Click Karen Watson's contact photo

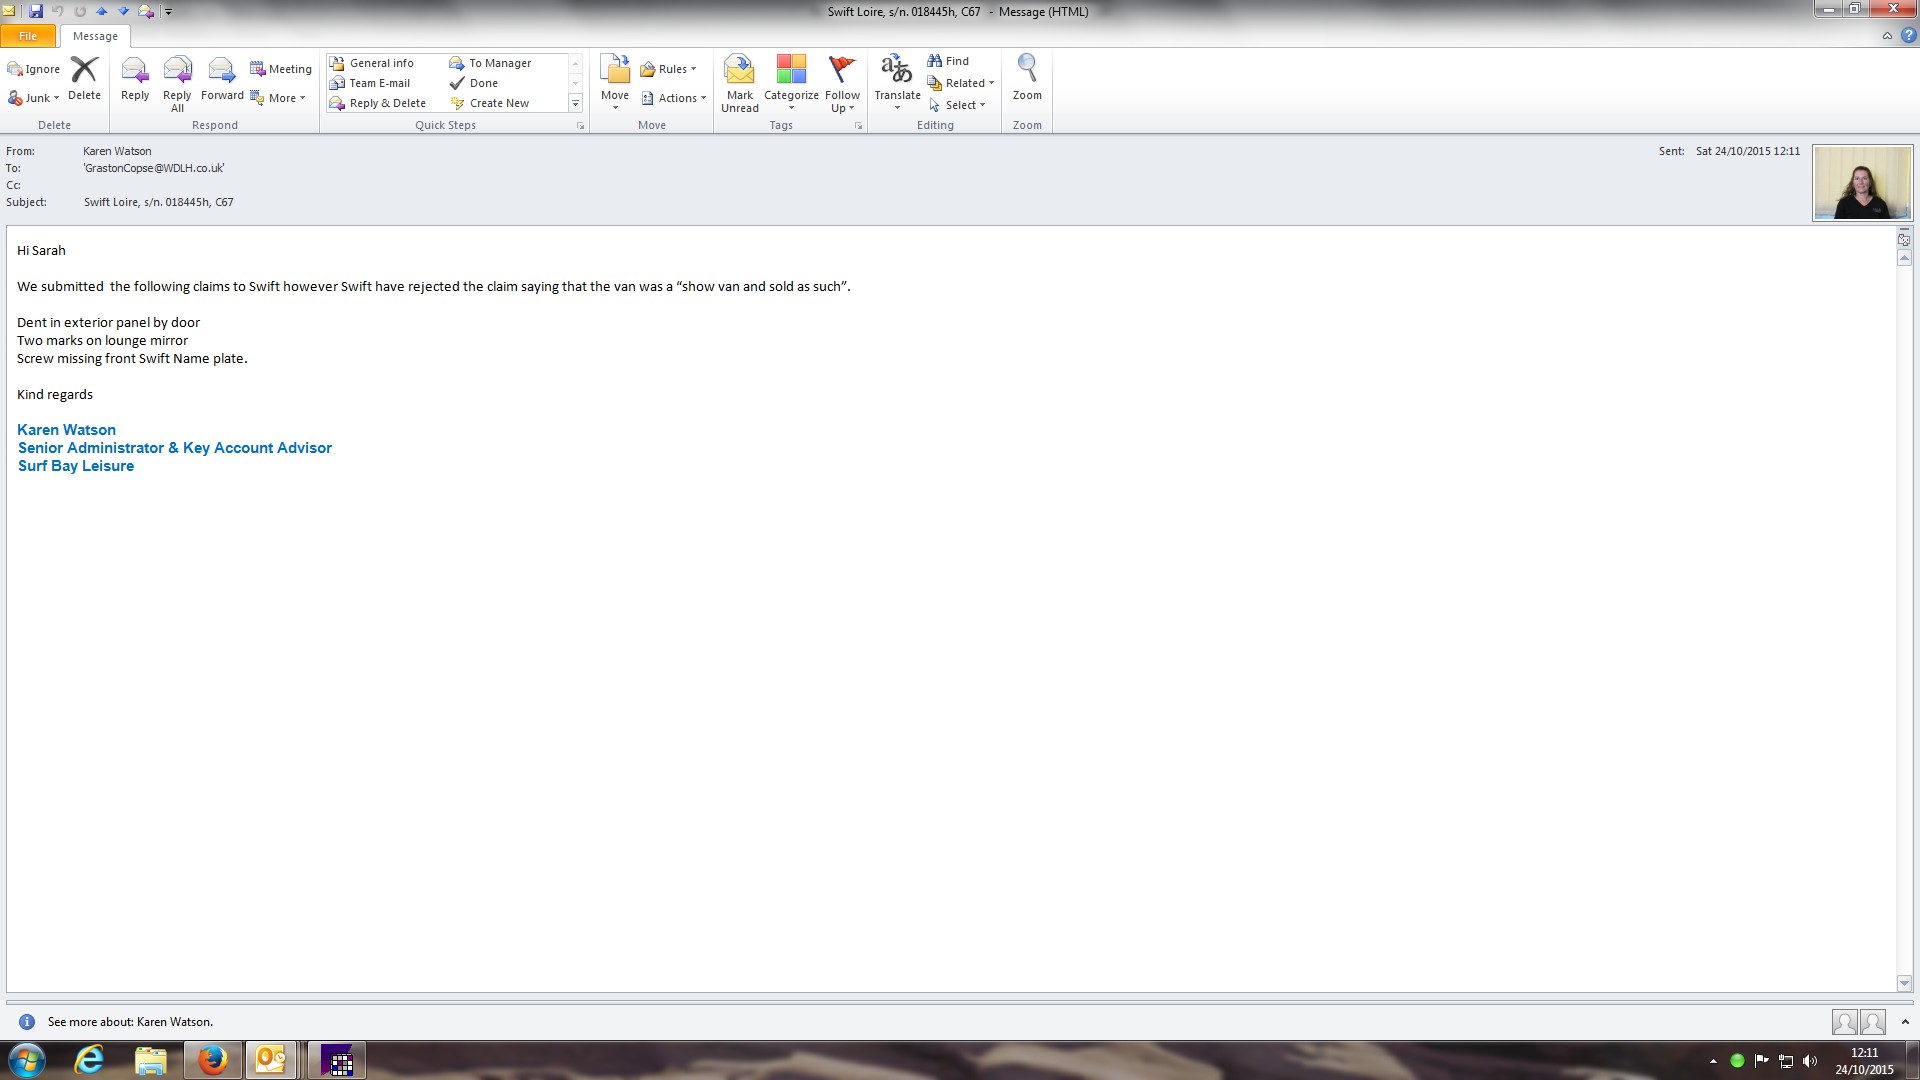(x=1862, y=183)
